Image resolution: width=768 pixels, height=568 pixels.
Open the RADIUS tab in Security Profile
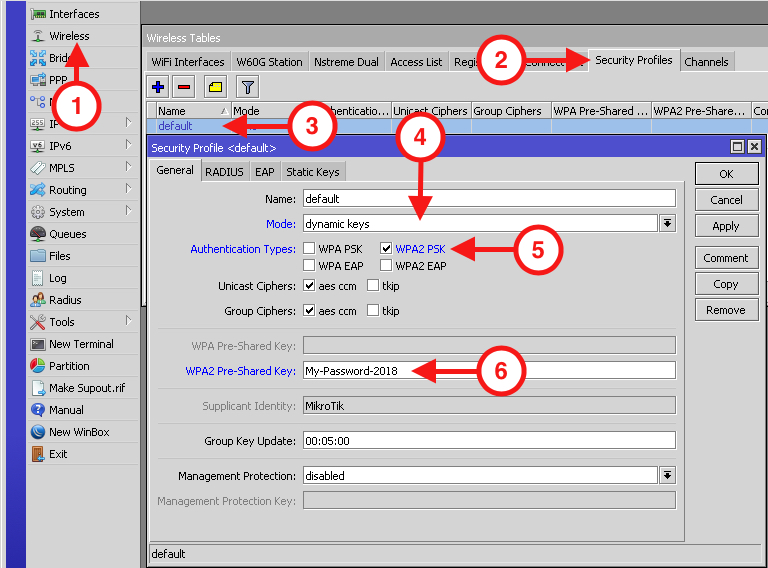tap(224, 172)
